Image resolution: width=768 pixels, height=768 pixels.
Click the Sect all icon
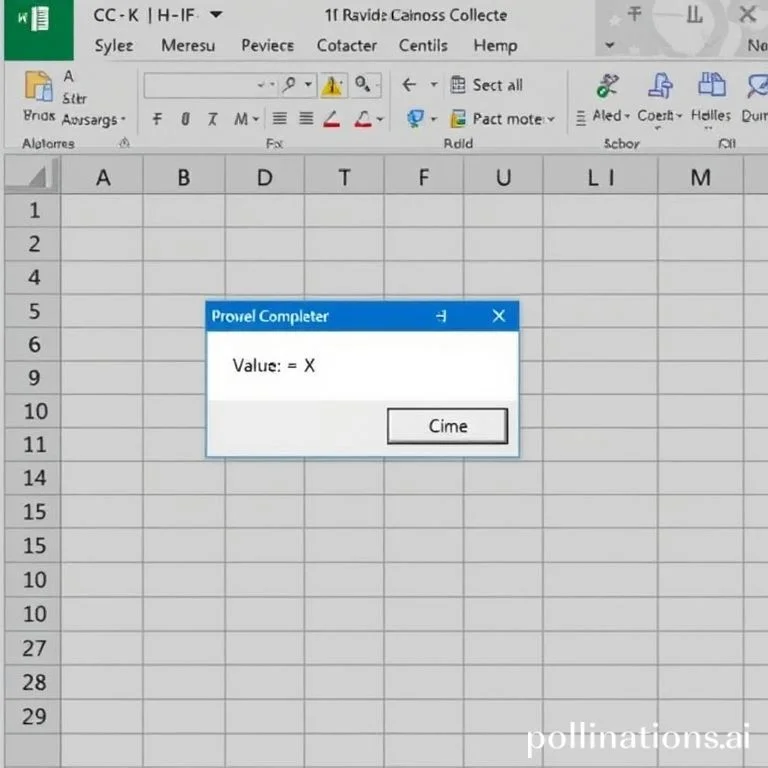[x=458, y=85]
